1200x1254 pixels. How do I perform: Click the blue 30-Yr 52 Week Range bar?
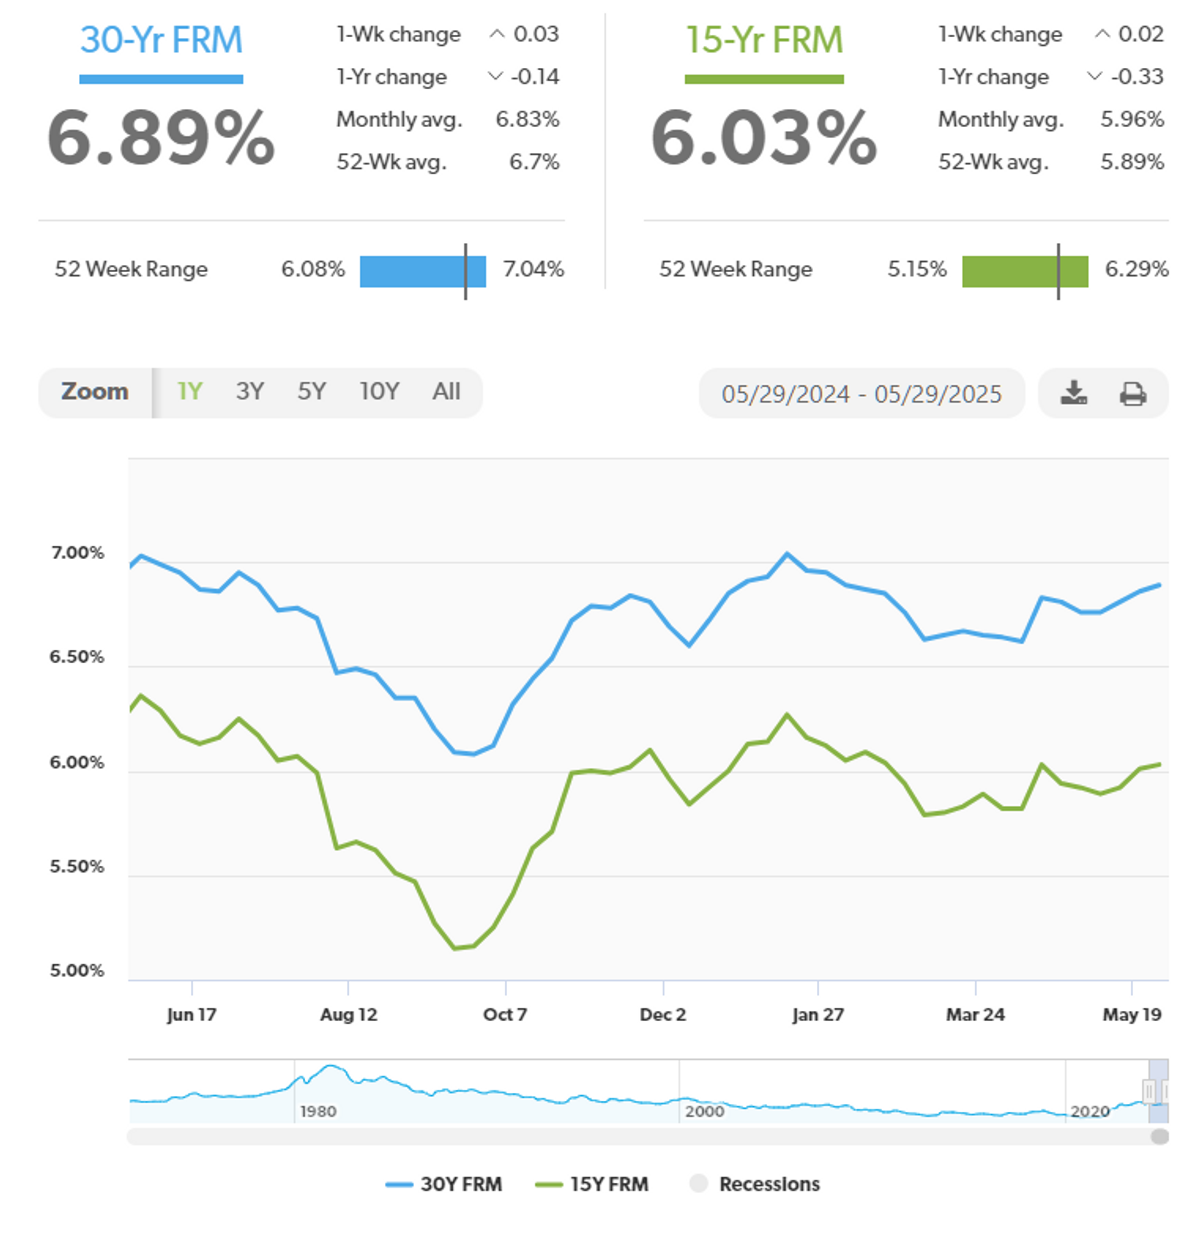[423, 271]
